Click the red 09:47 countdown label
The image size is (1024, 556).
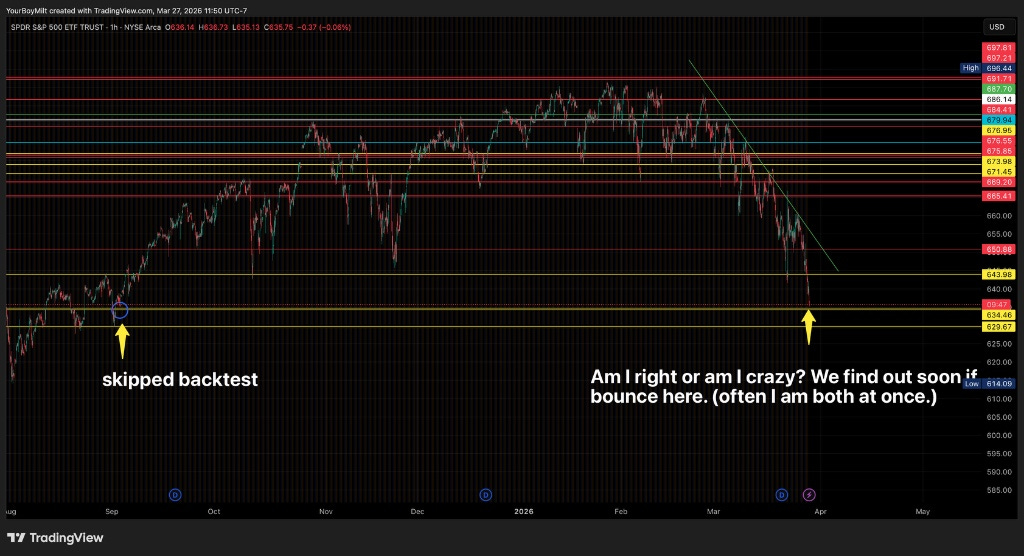pos(999,304)
